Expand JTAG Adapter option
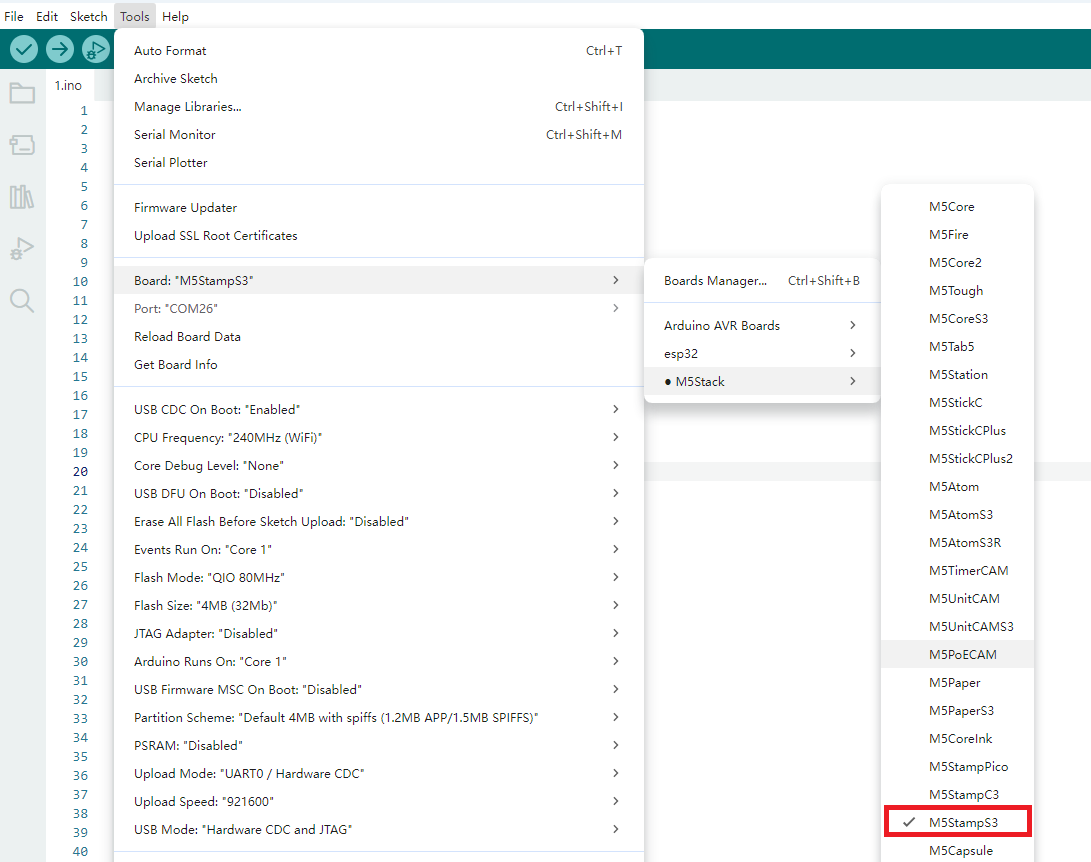1091x862 pixels. tap(379, 633)
